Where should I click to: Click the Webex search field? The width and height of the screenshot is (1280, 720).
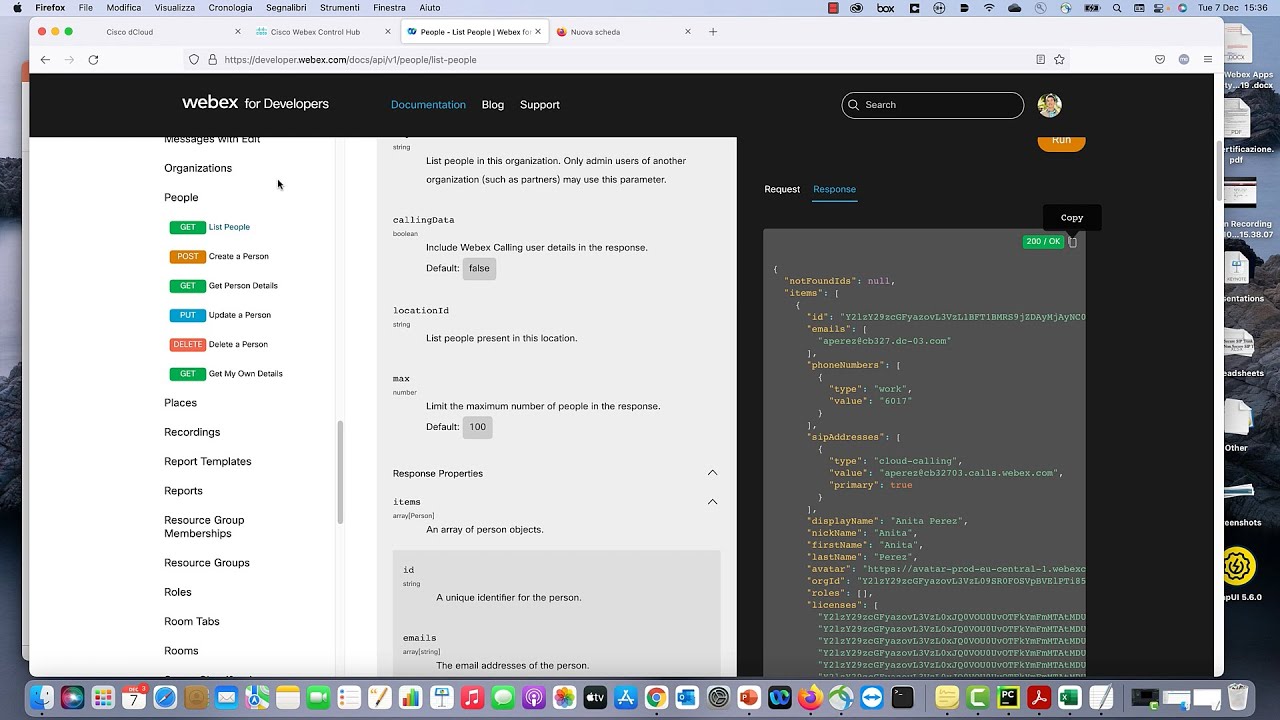932,105
